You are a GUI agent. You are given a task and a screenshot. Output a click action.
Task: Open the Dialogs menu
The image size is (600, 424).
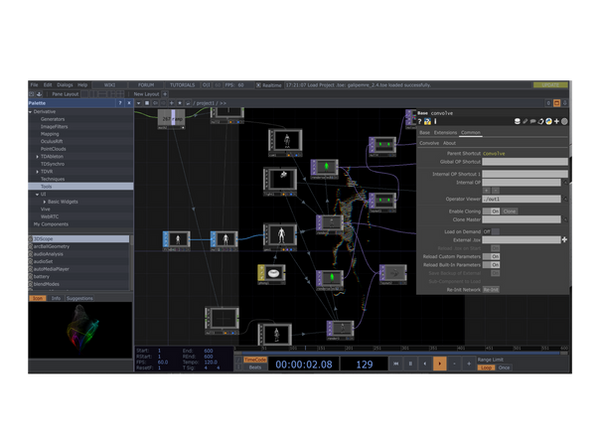coord(65,85)
